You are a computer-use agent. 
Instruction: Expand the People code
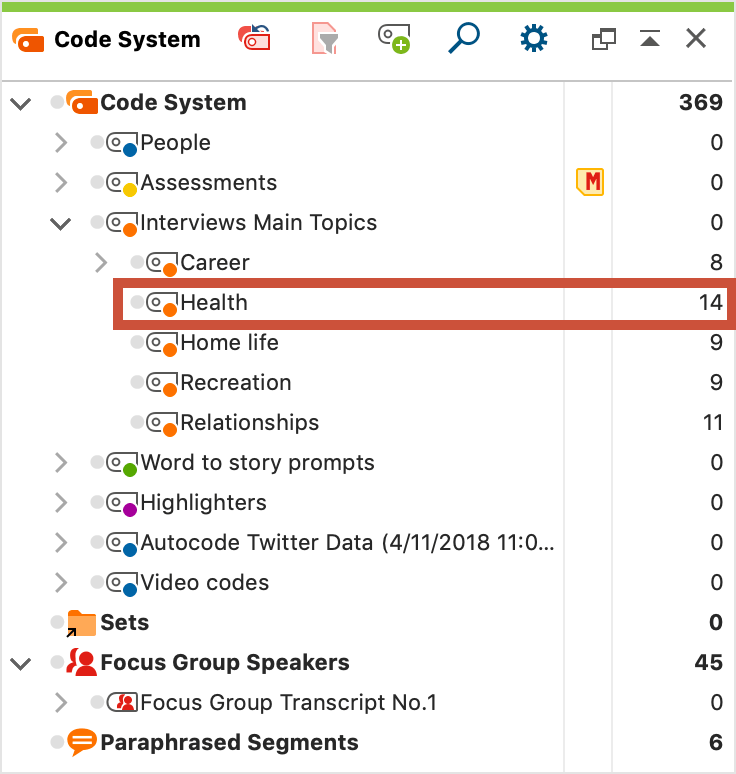click(61, 143)
